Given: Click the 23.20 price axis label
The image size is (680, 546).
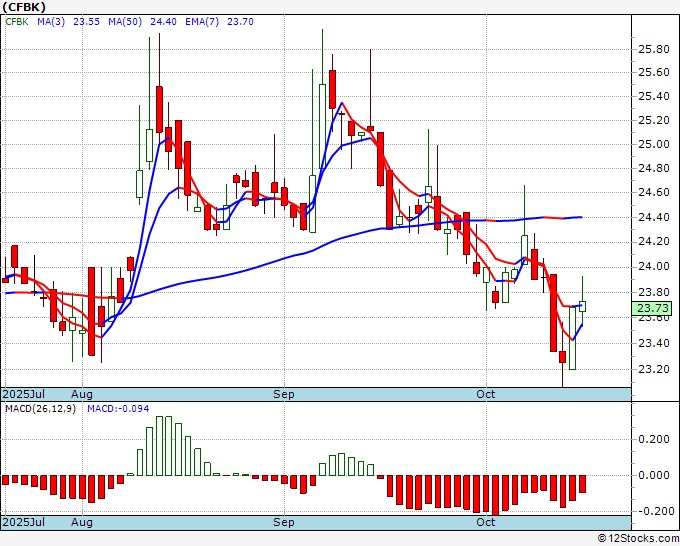Looking at the screenshot, I should coord(654,369).
